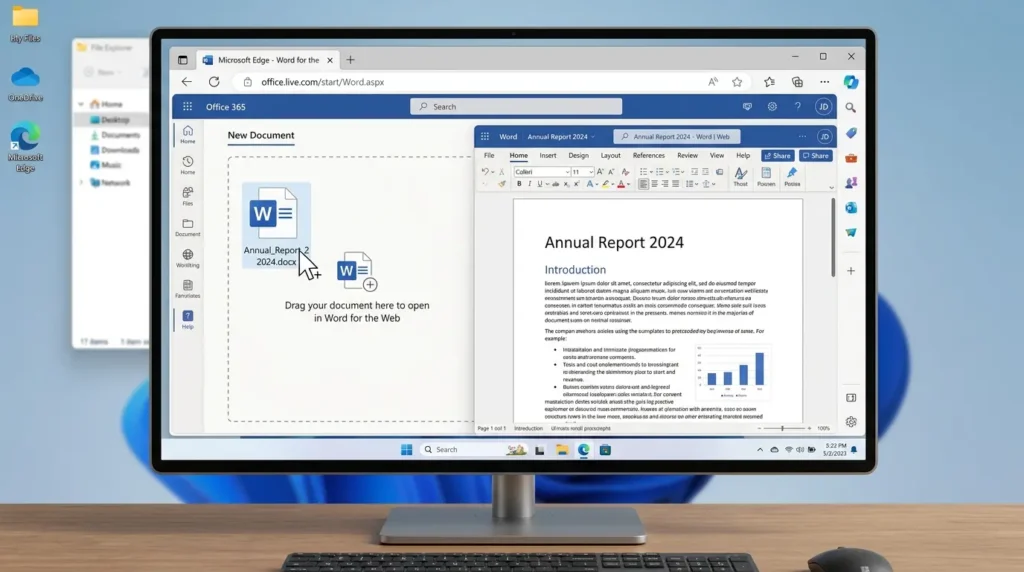The image size is (1024, 572).
Task: Open the References ribbon tab
Action: [x=648, y=155]
